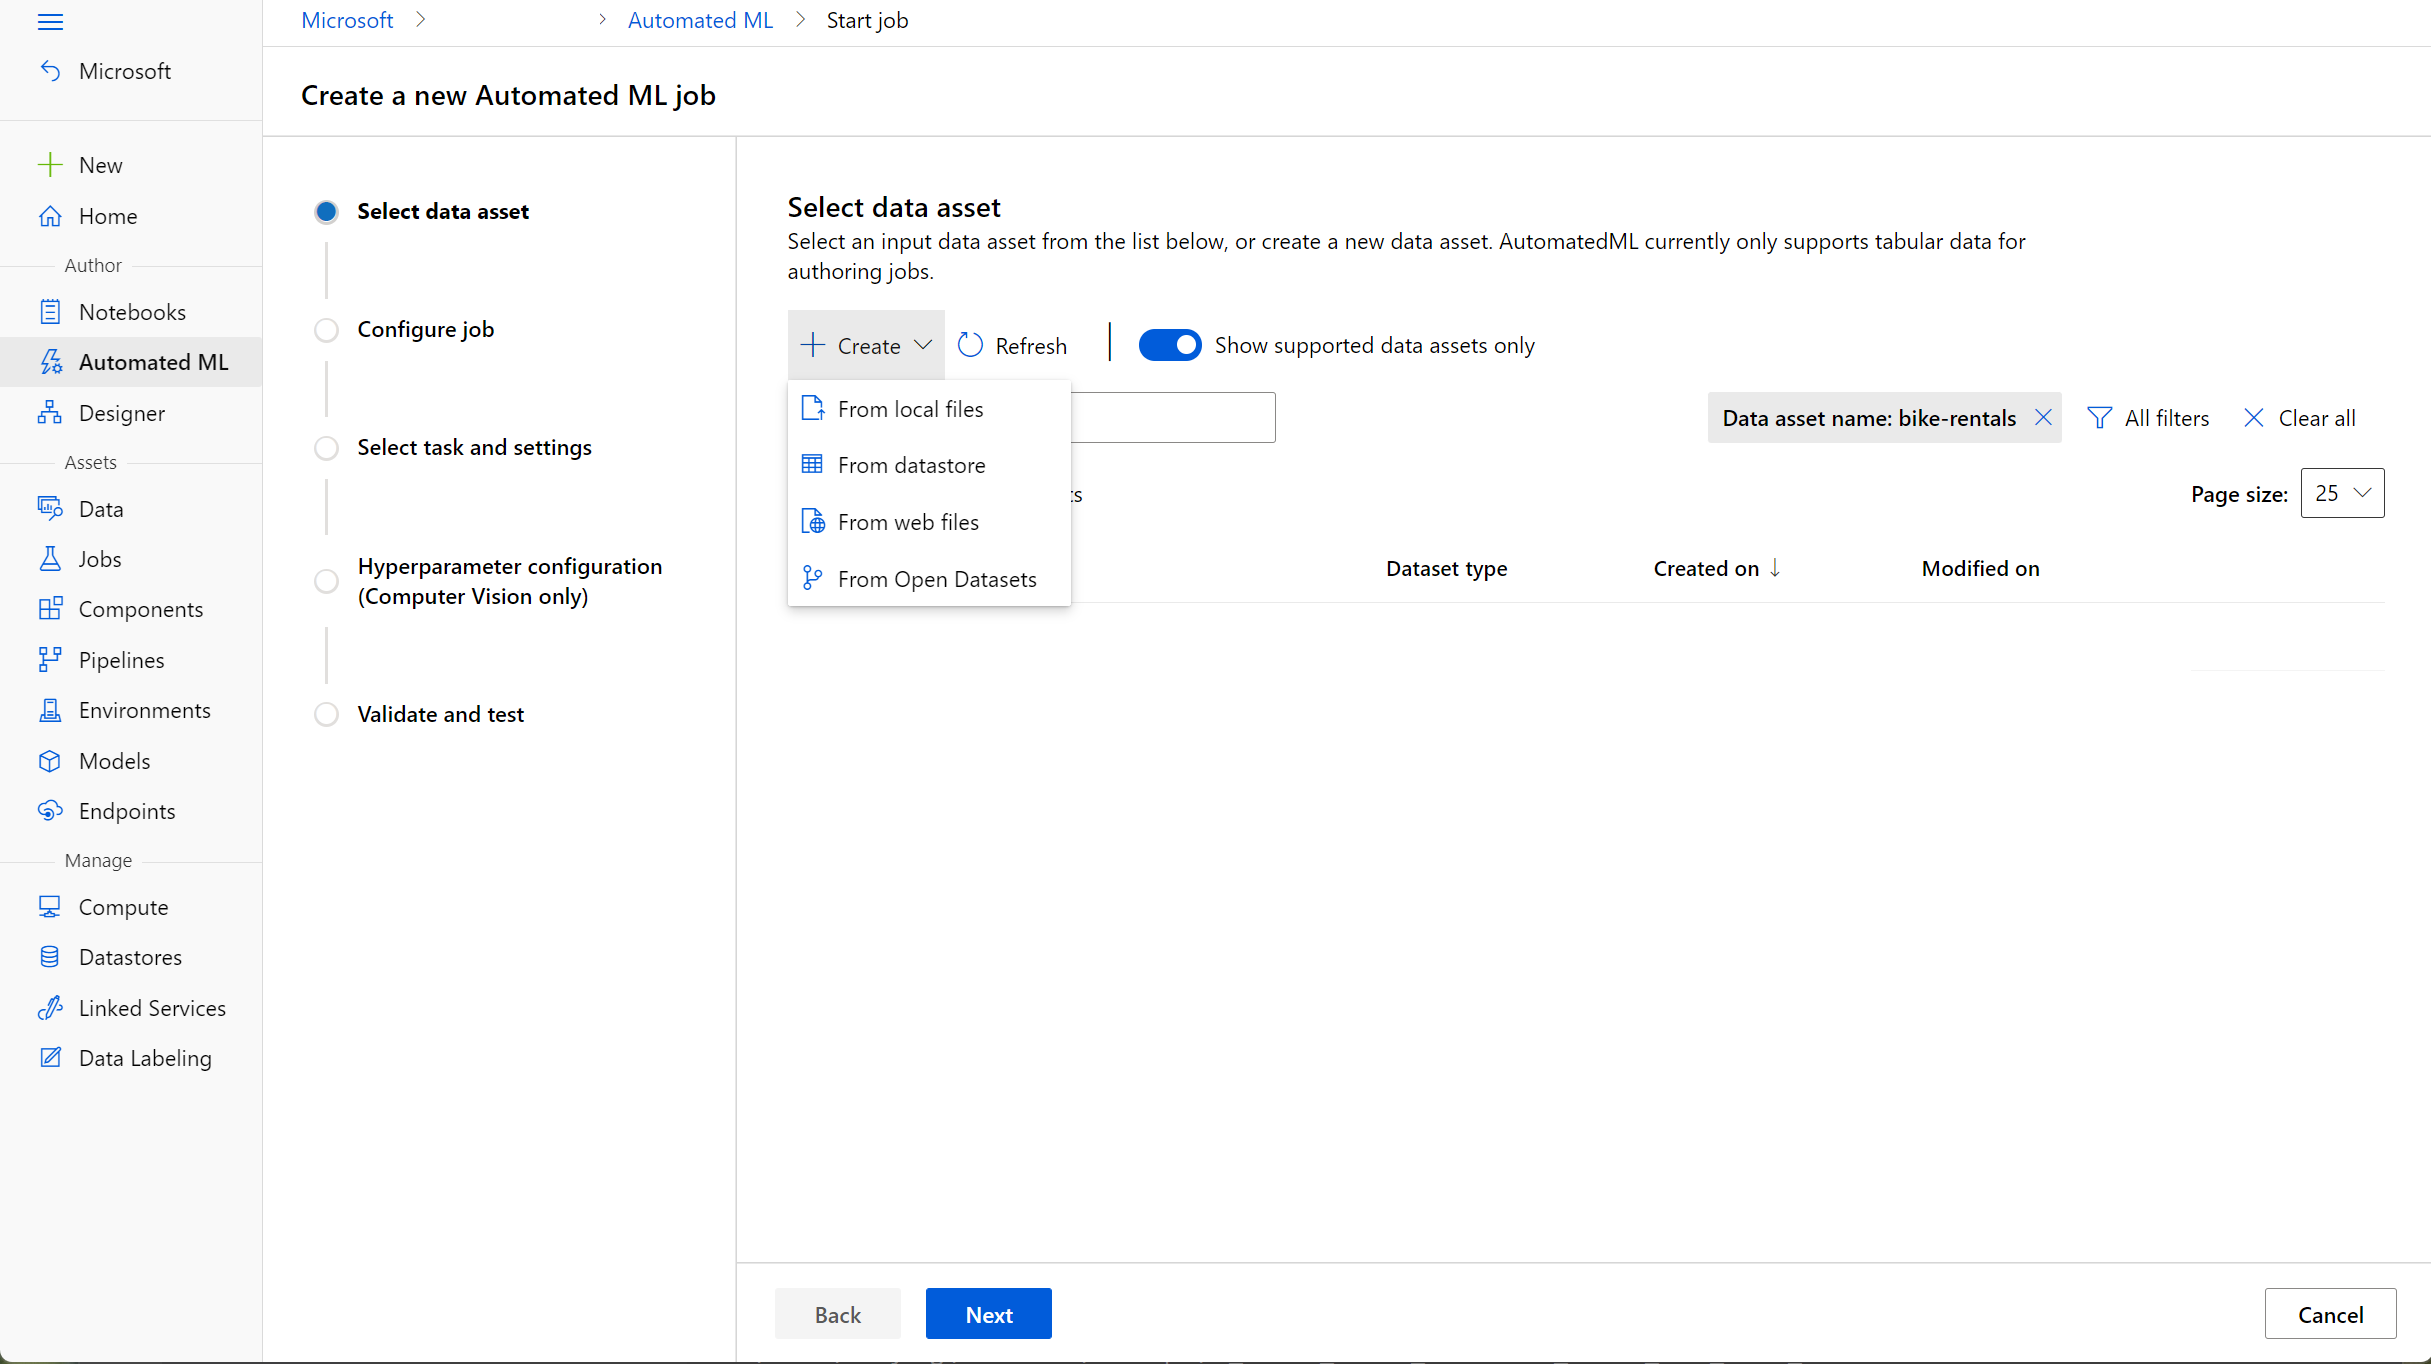Click the Notebooks sidebar icon
The height and width of the screenshot is (1364, 2431).
50,312
